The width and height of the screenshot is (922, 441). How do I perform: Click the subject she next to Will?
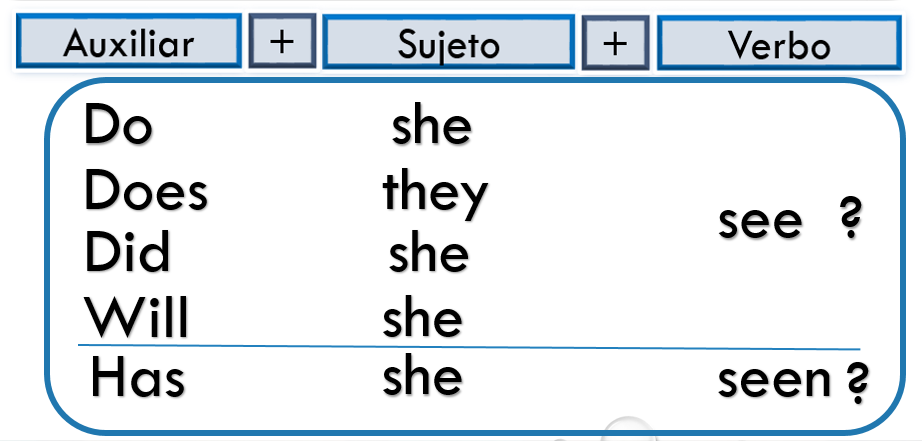click(423, 318)
